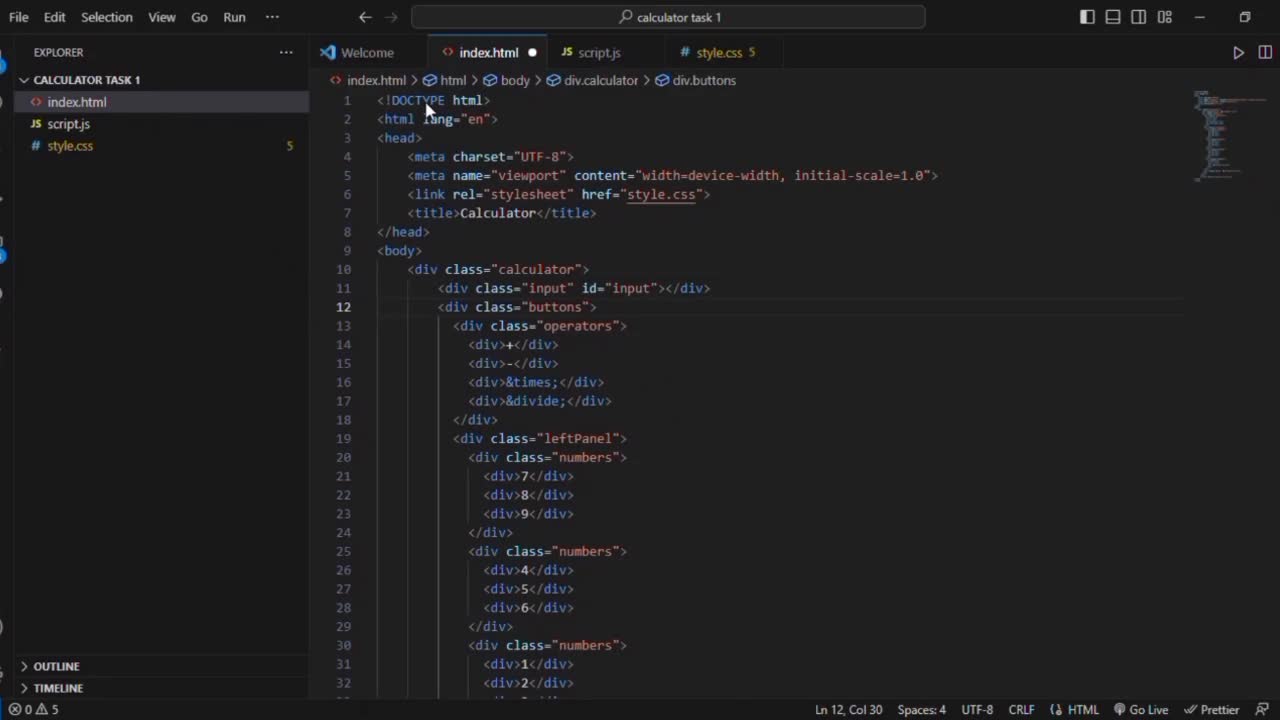Switch to the script.js tab
The width and height of the screenshot is (1280, 720).
point(599,53)
